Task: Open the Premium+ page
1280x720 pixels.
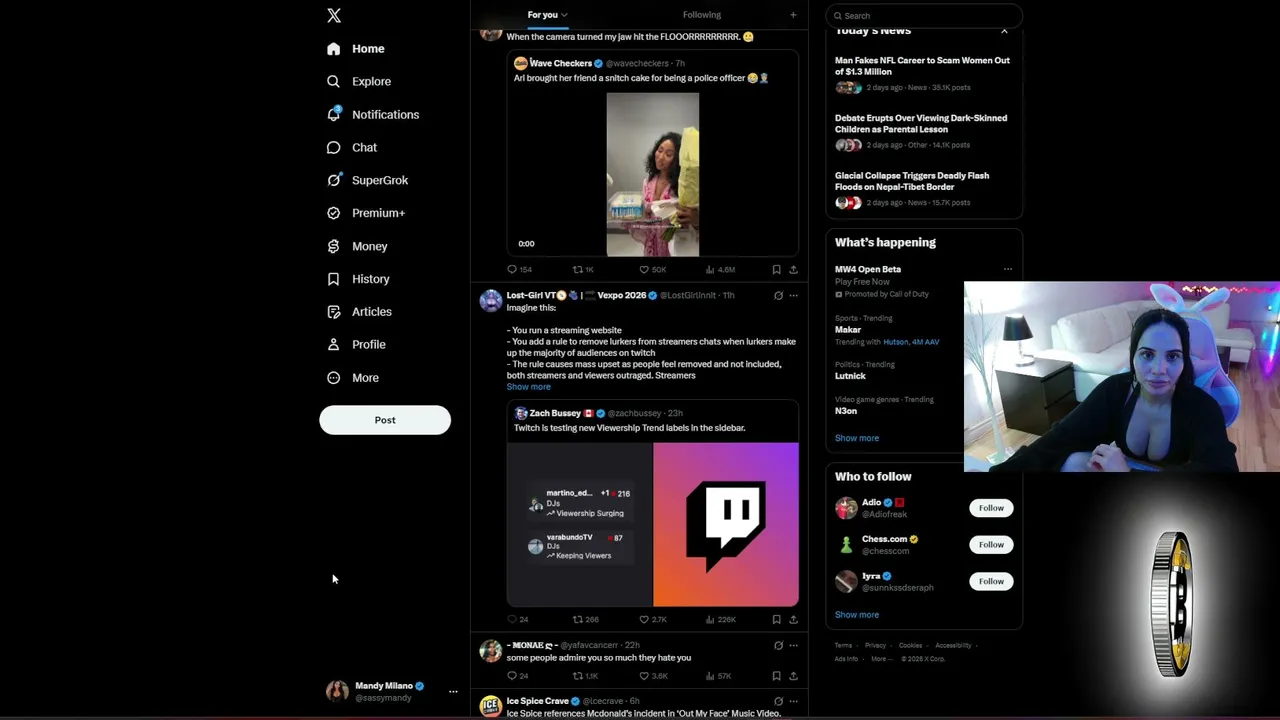Action: 366,213
